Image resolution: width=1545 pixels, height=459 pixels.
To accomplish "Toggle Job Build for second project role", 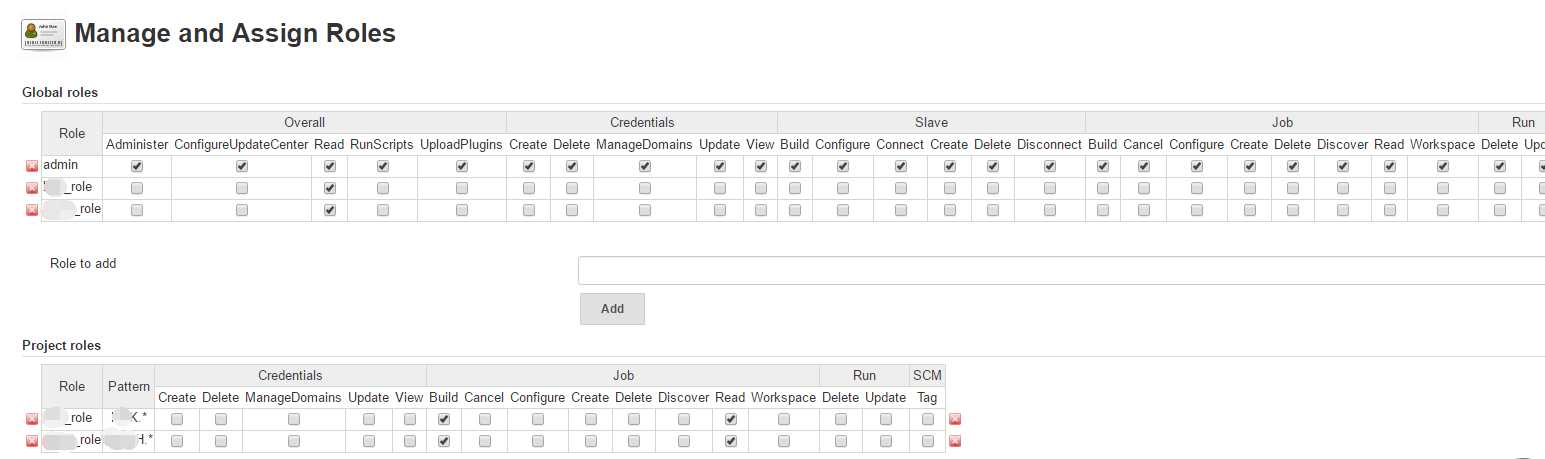I will tap(443, 441).
